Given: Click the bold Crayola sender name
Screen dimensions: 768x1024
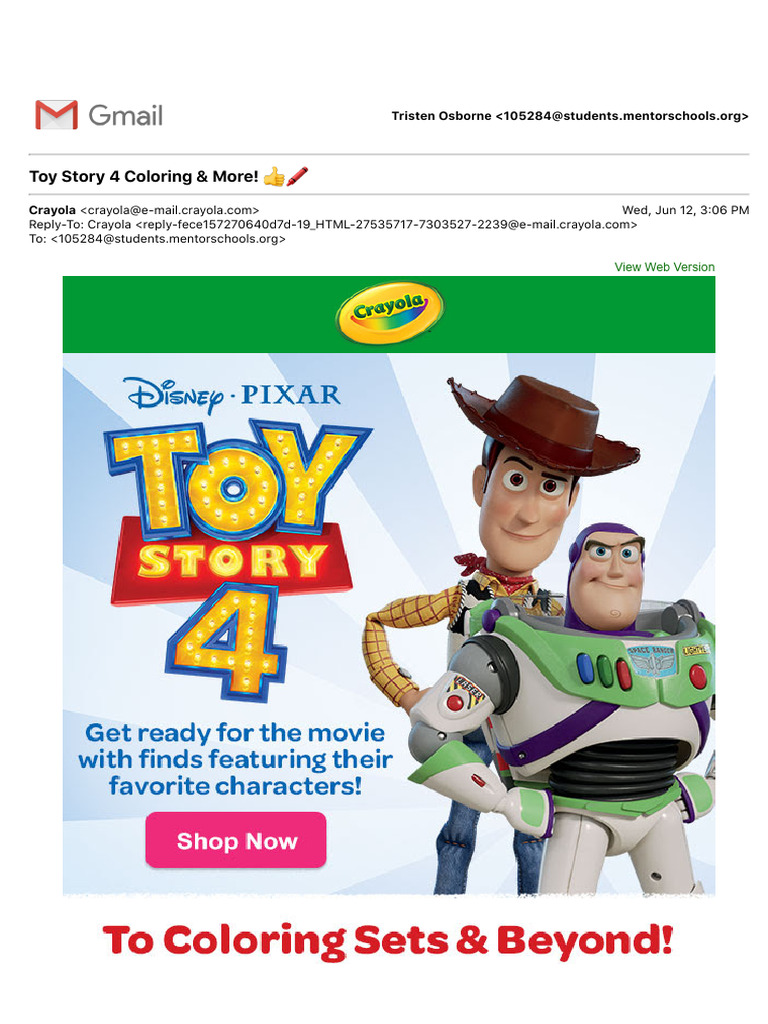Looking at the screenshot, I should pyautogui.click(x=52, y=210).
